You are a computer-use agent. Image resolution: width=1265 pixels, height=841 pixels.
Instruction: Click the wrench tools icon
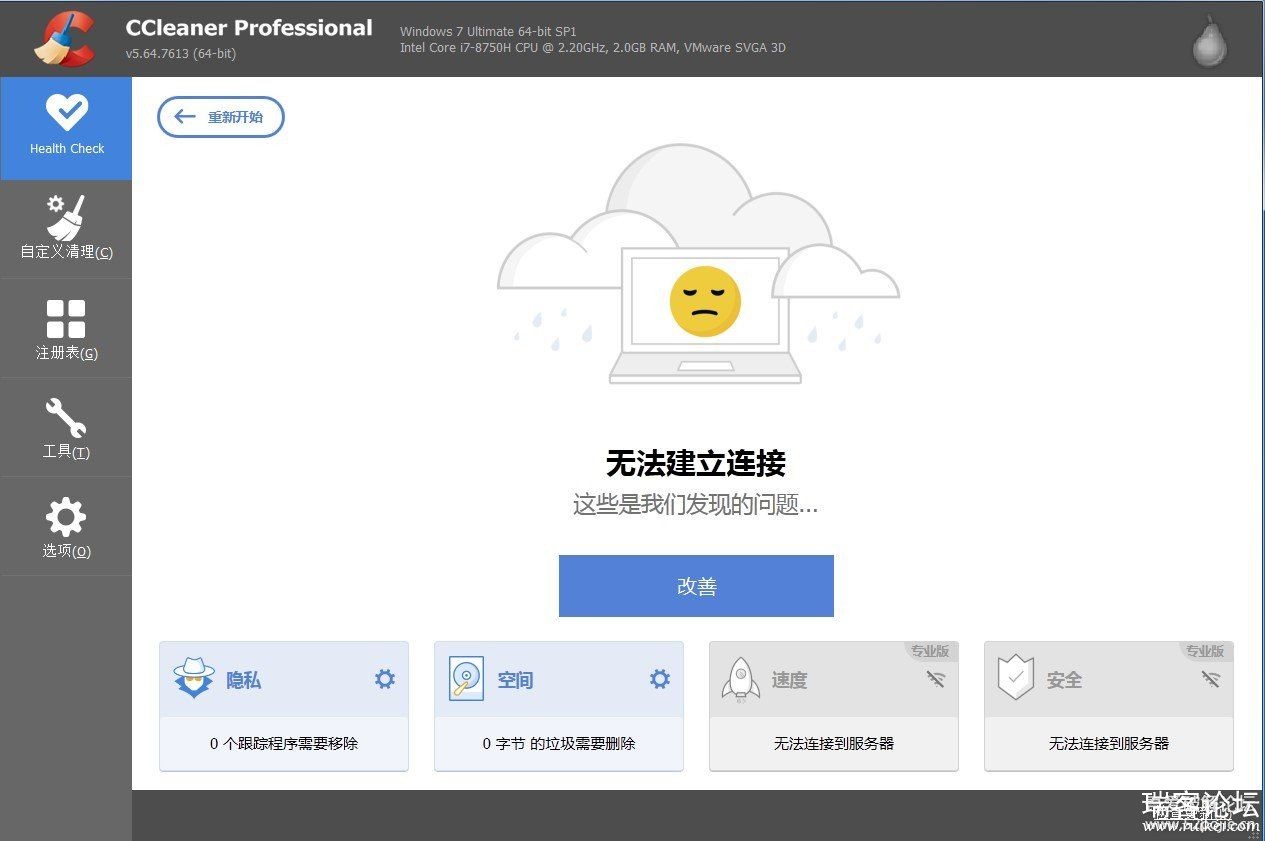tap(66, 418)
